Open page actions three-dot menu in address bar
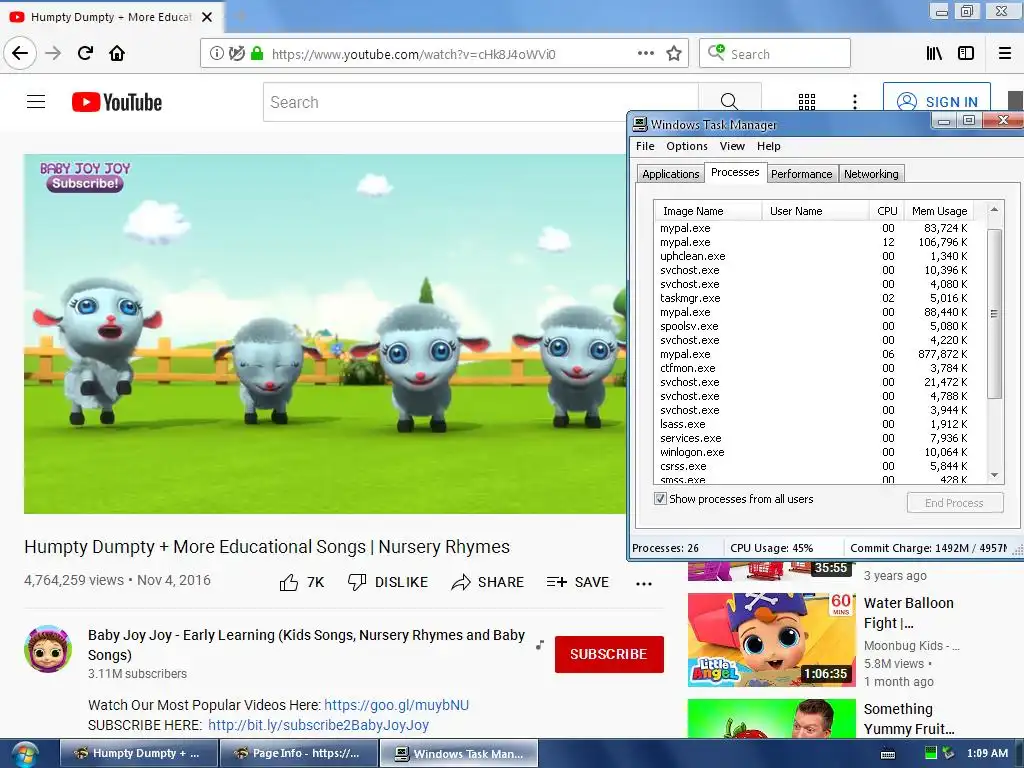The width and height of the screenshot is (1024, 768). click(x=646, y=54)
